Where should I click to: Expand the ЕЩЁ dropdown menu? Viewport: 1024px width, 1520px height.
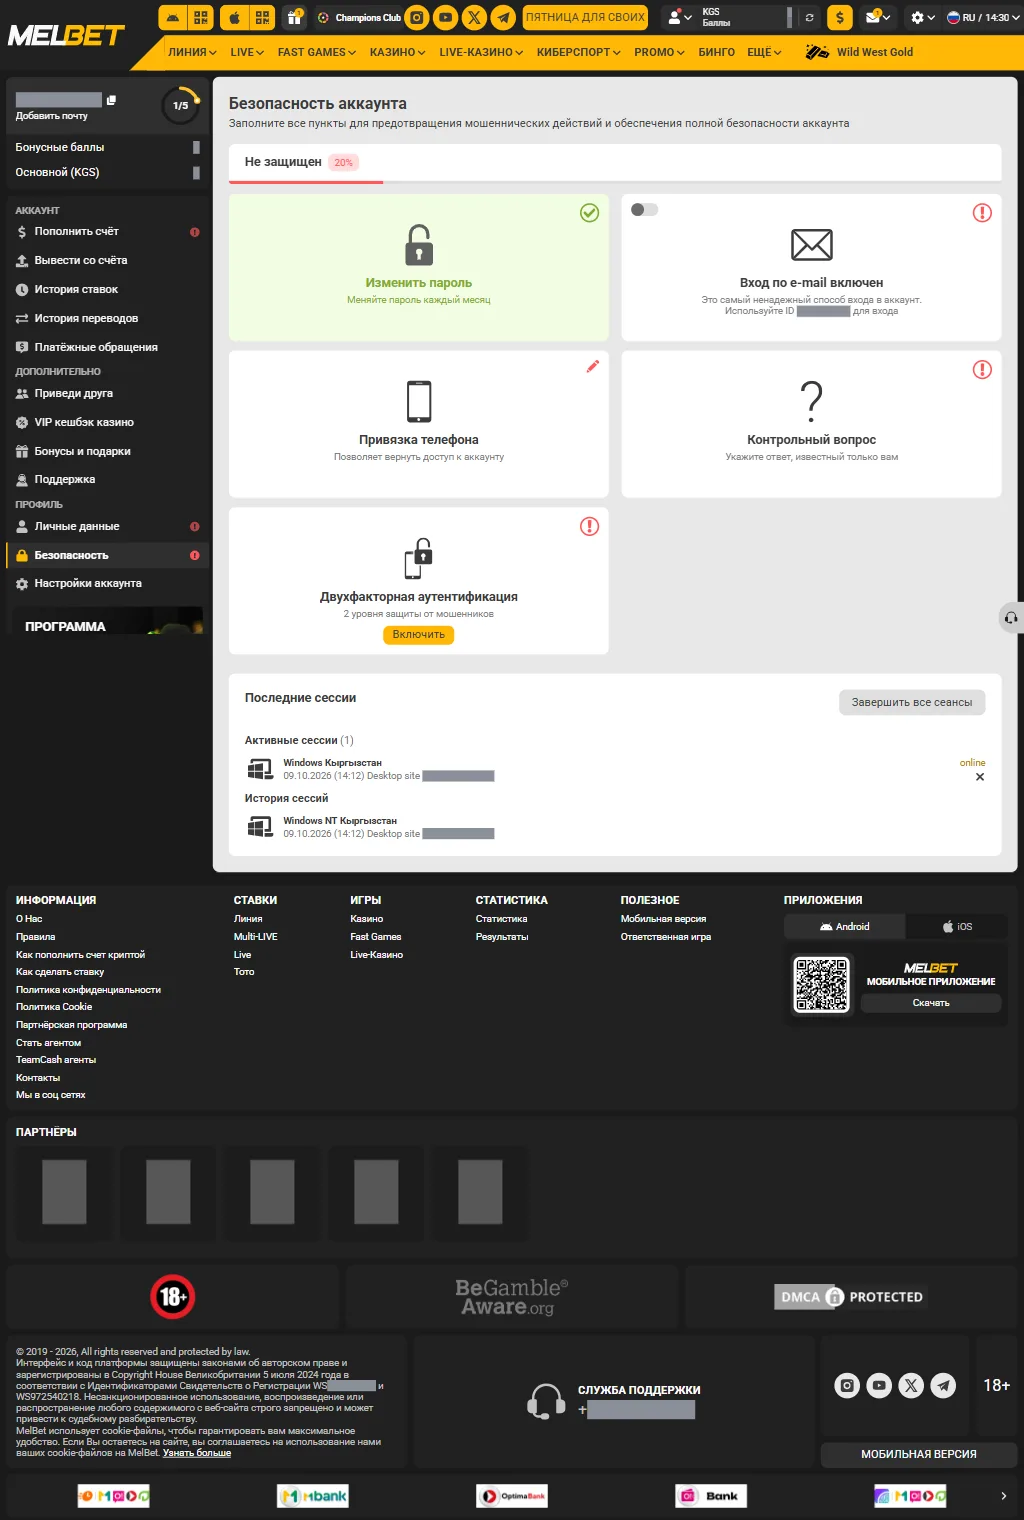(764, 52)
